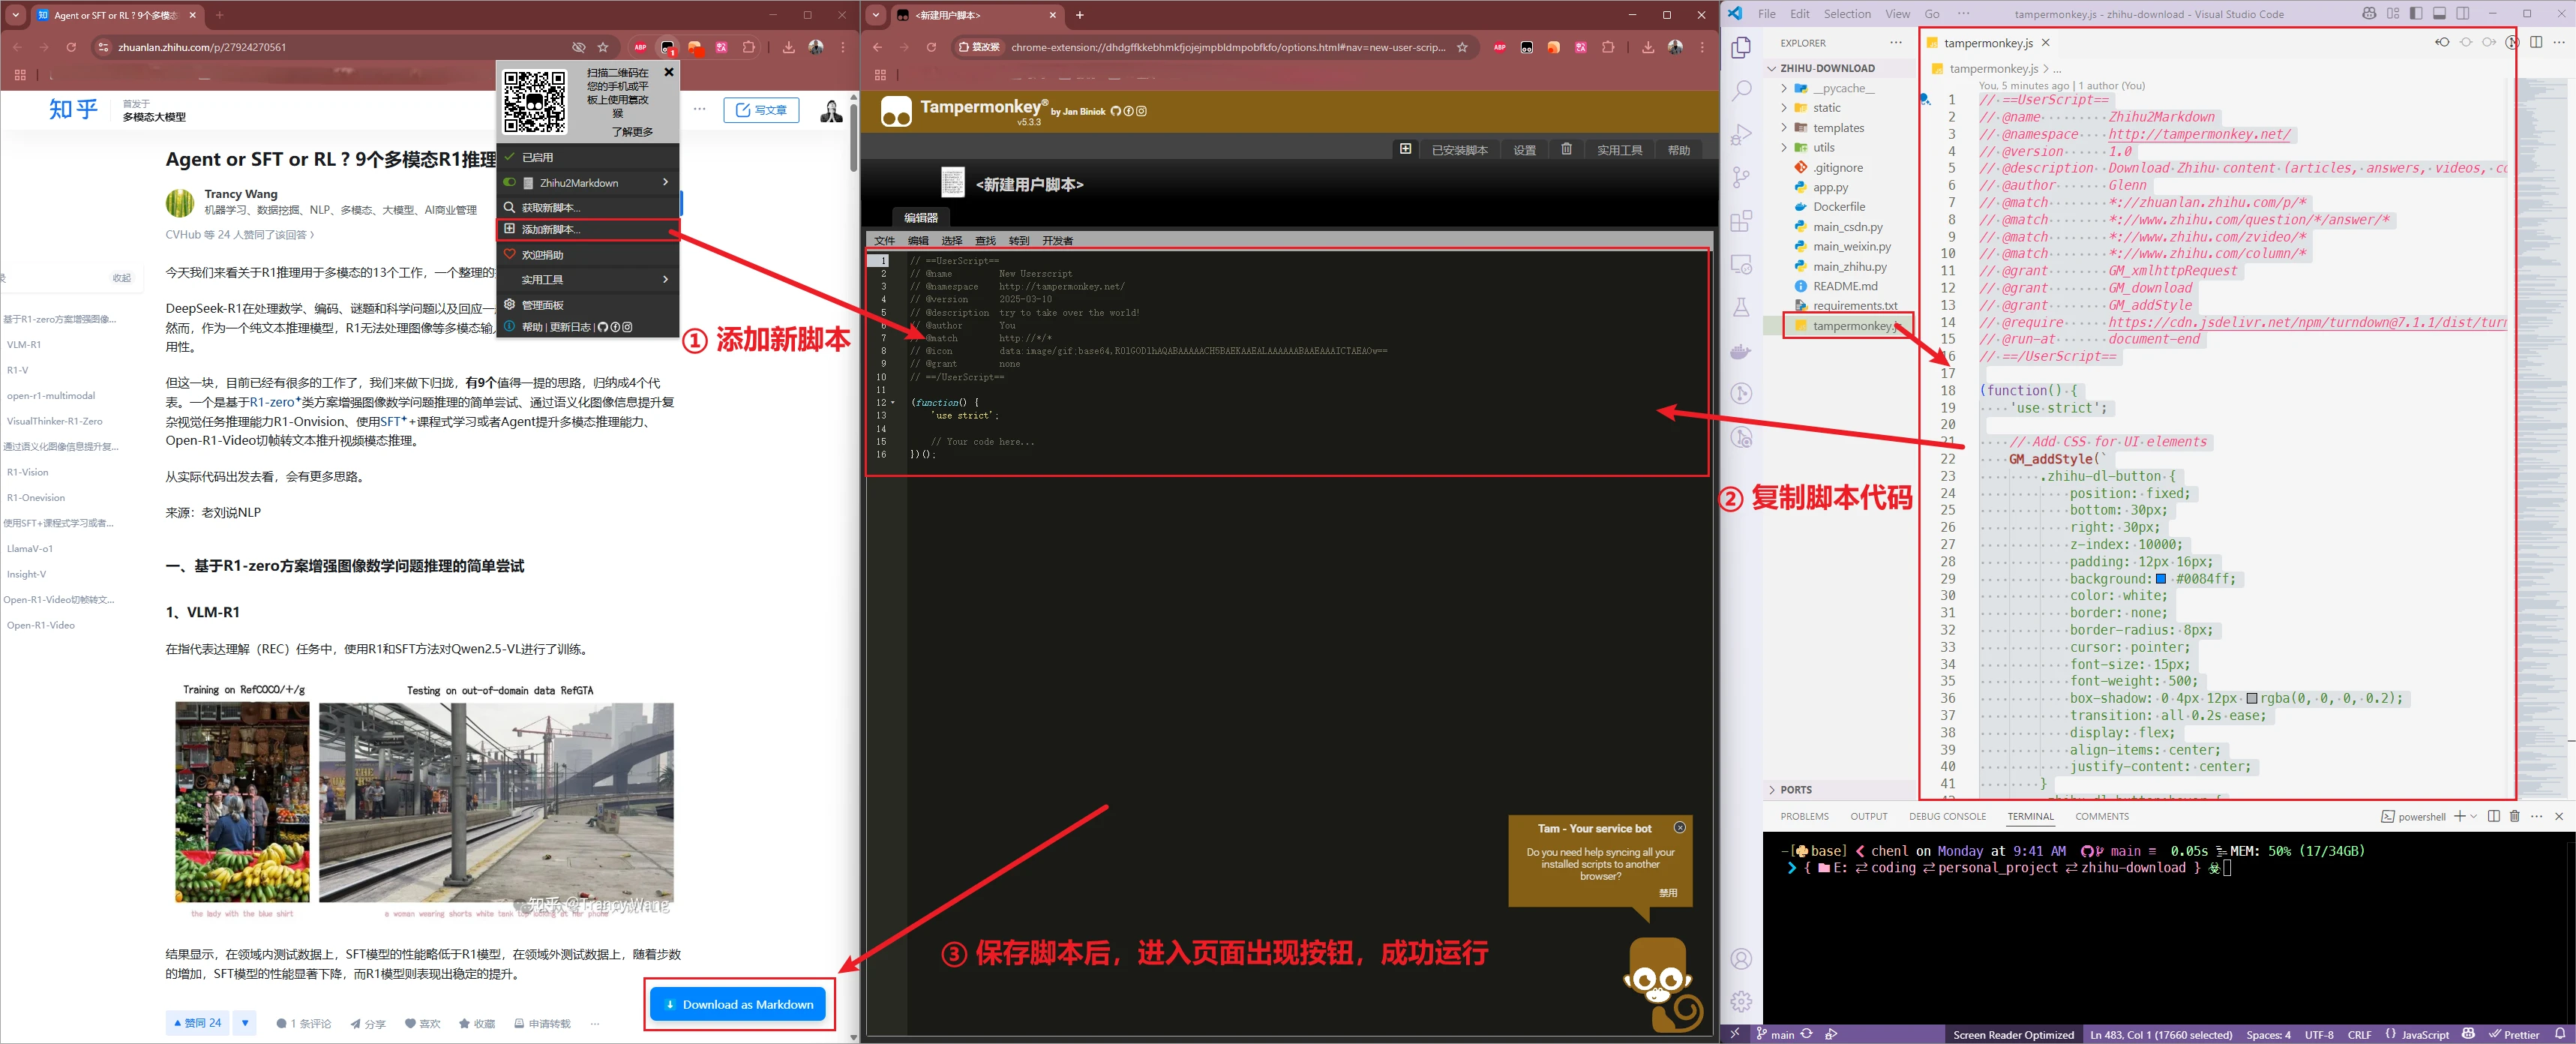2576x1044 pixels.
Task: Click the GTA railway test image thumbnail
Action: (x=496, y=802)
